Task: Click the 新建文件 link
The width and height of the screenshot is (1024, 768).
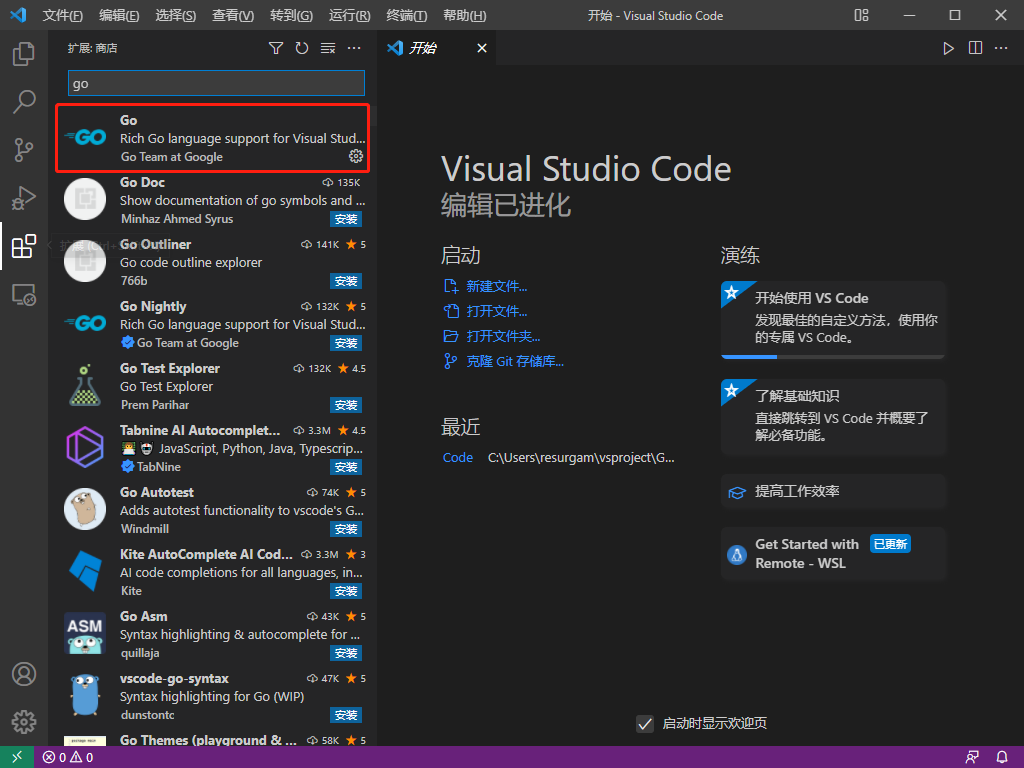Action: (x=496, y=287)
